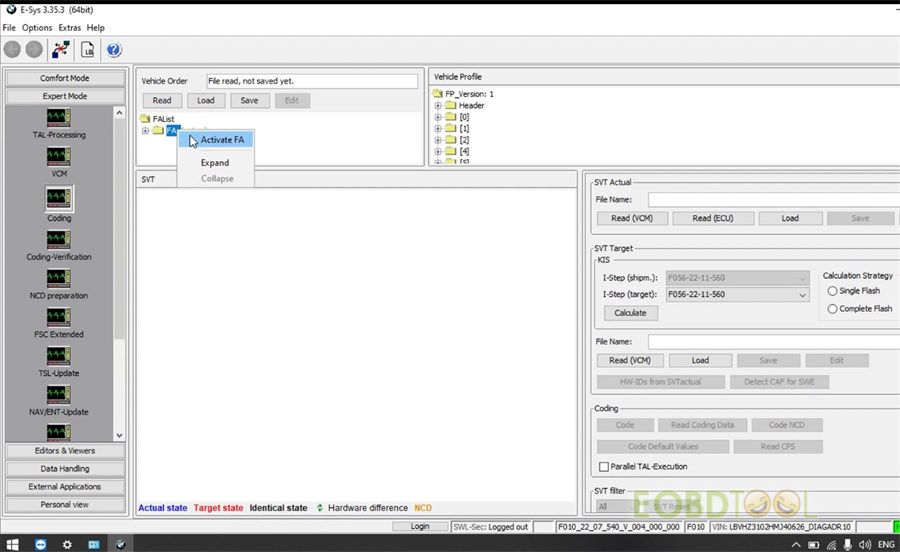900x552 pixels.
Task: Open the I-Step (target) dropdown
Action: pos(802,294)
